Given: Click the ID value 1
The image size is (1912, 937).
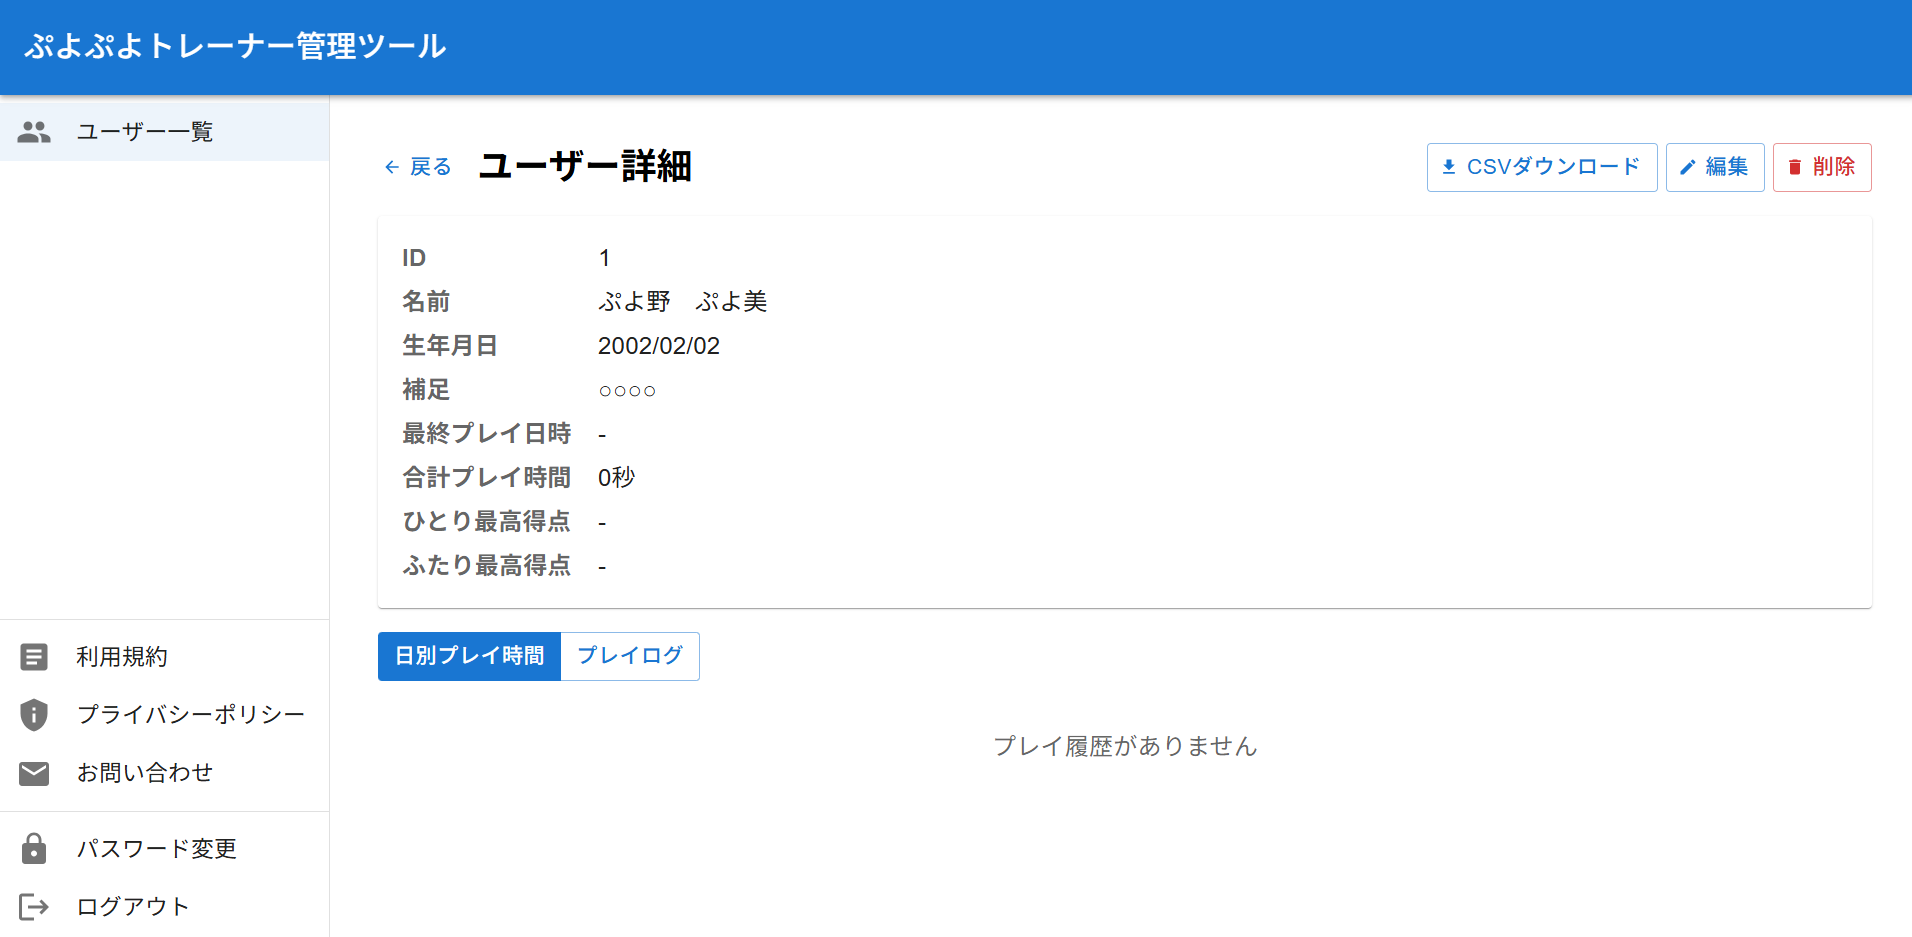Looking at the screenshot, I should pos(604,258).
